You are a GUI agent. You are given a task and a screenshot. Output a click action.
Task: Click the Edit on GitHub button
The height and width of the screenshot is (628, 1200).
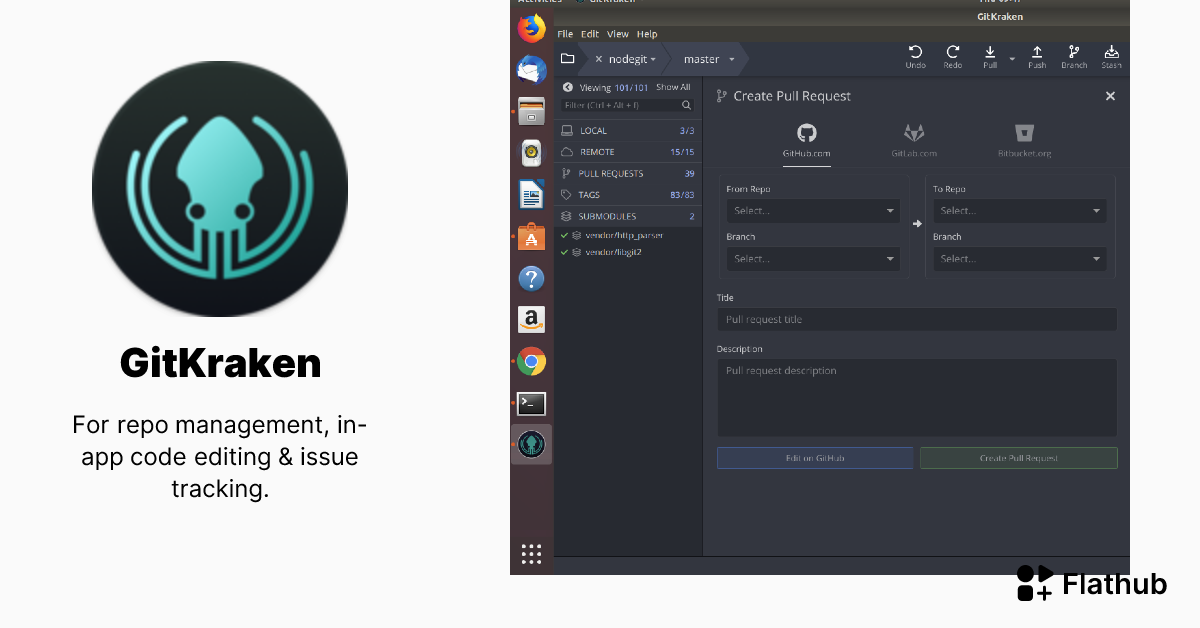coord(814,457)
